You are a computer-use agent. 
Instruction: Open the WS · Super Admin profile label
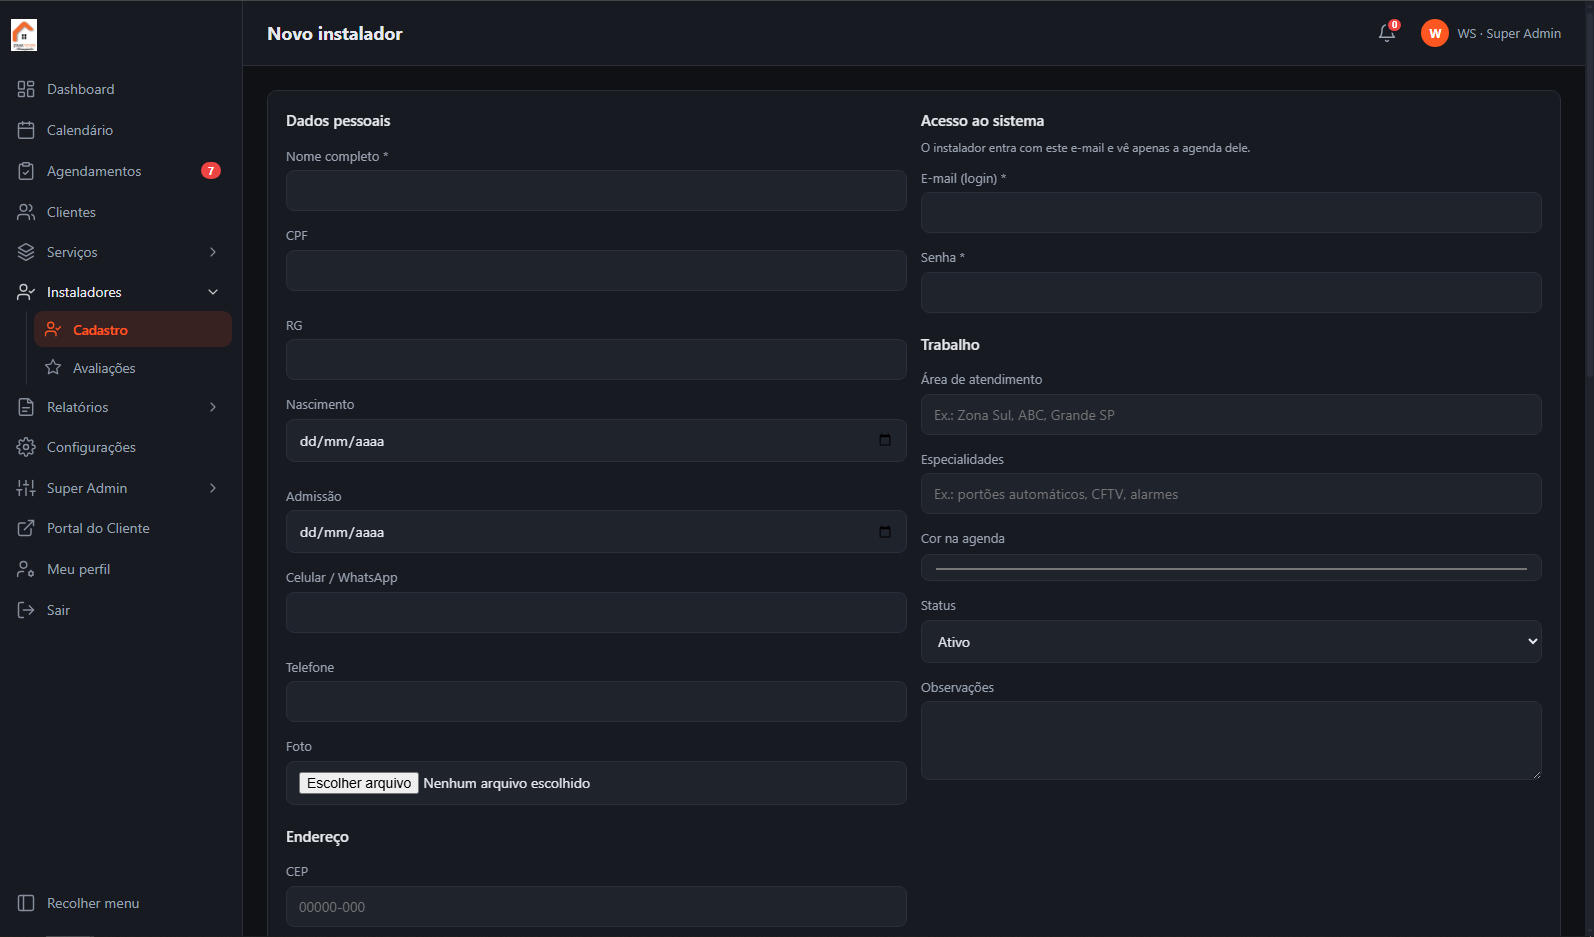1509,33
